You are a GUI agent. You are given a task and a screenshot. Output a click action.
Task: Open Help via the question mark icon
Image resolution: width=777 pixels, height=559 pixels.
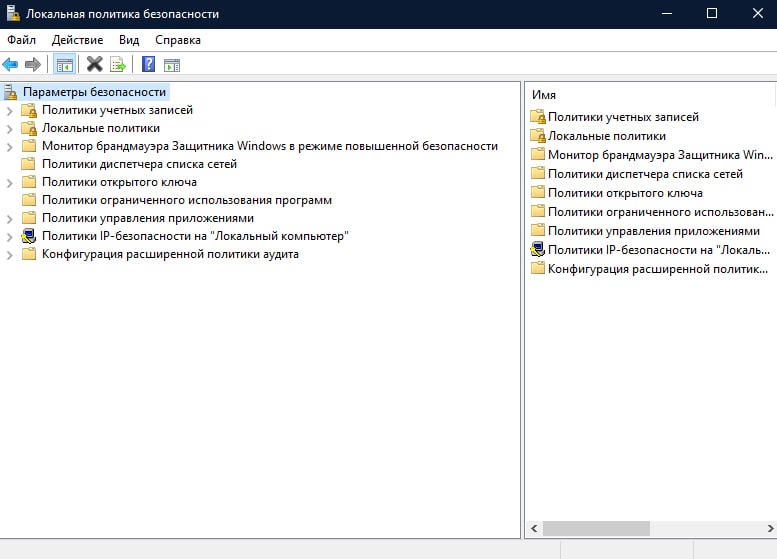(x=148, y=64)
